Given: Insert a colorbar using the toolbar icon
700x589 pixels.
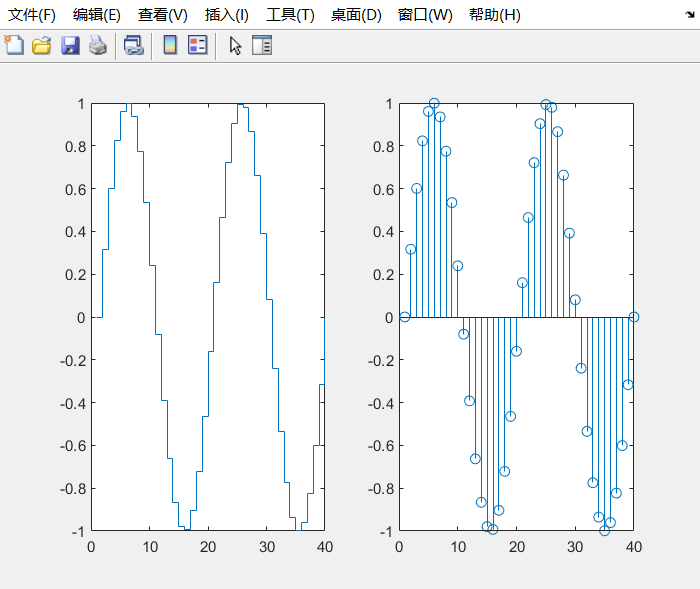Looking at the screenshot, I should coord(170,45).
